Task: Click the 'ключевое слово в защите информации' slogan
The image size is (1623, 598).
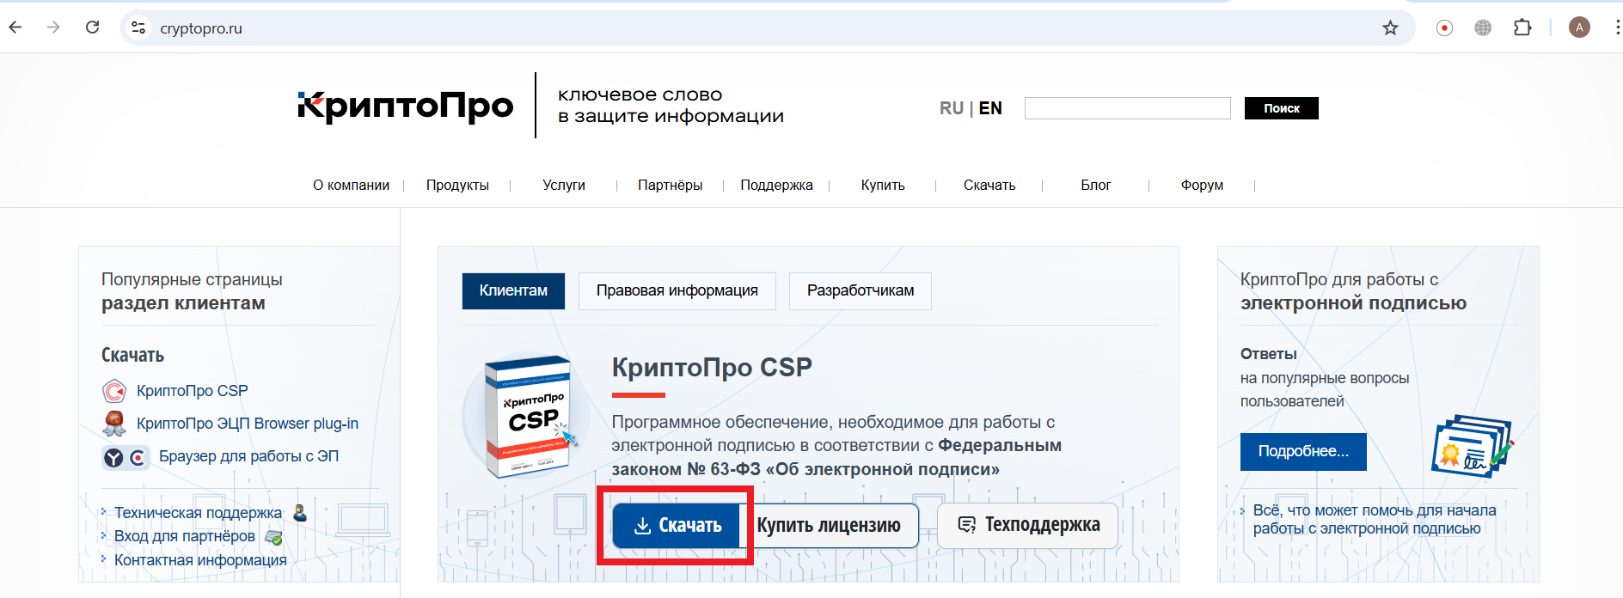Action: click(x=670, y=106)
